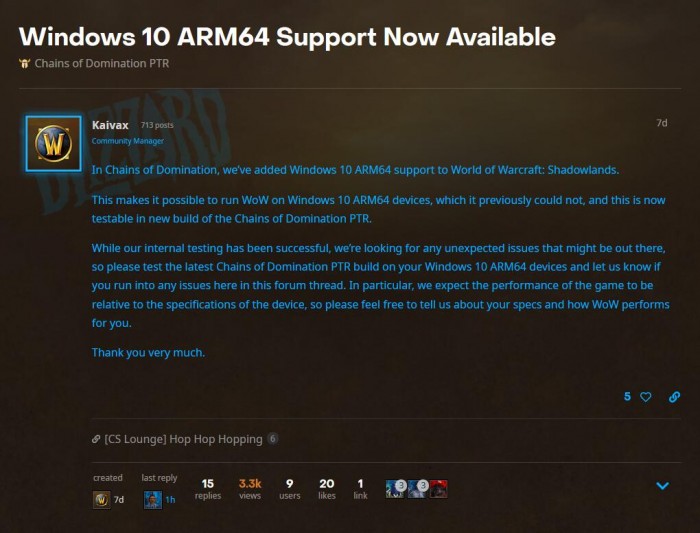Click the 5 likes count

click(x=627, y=396)
